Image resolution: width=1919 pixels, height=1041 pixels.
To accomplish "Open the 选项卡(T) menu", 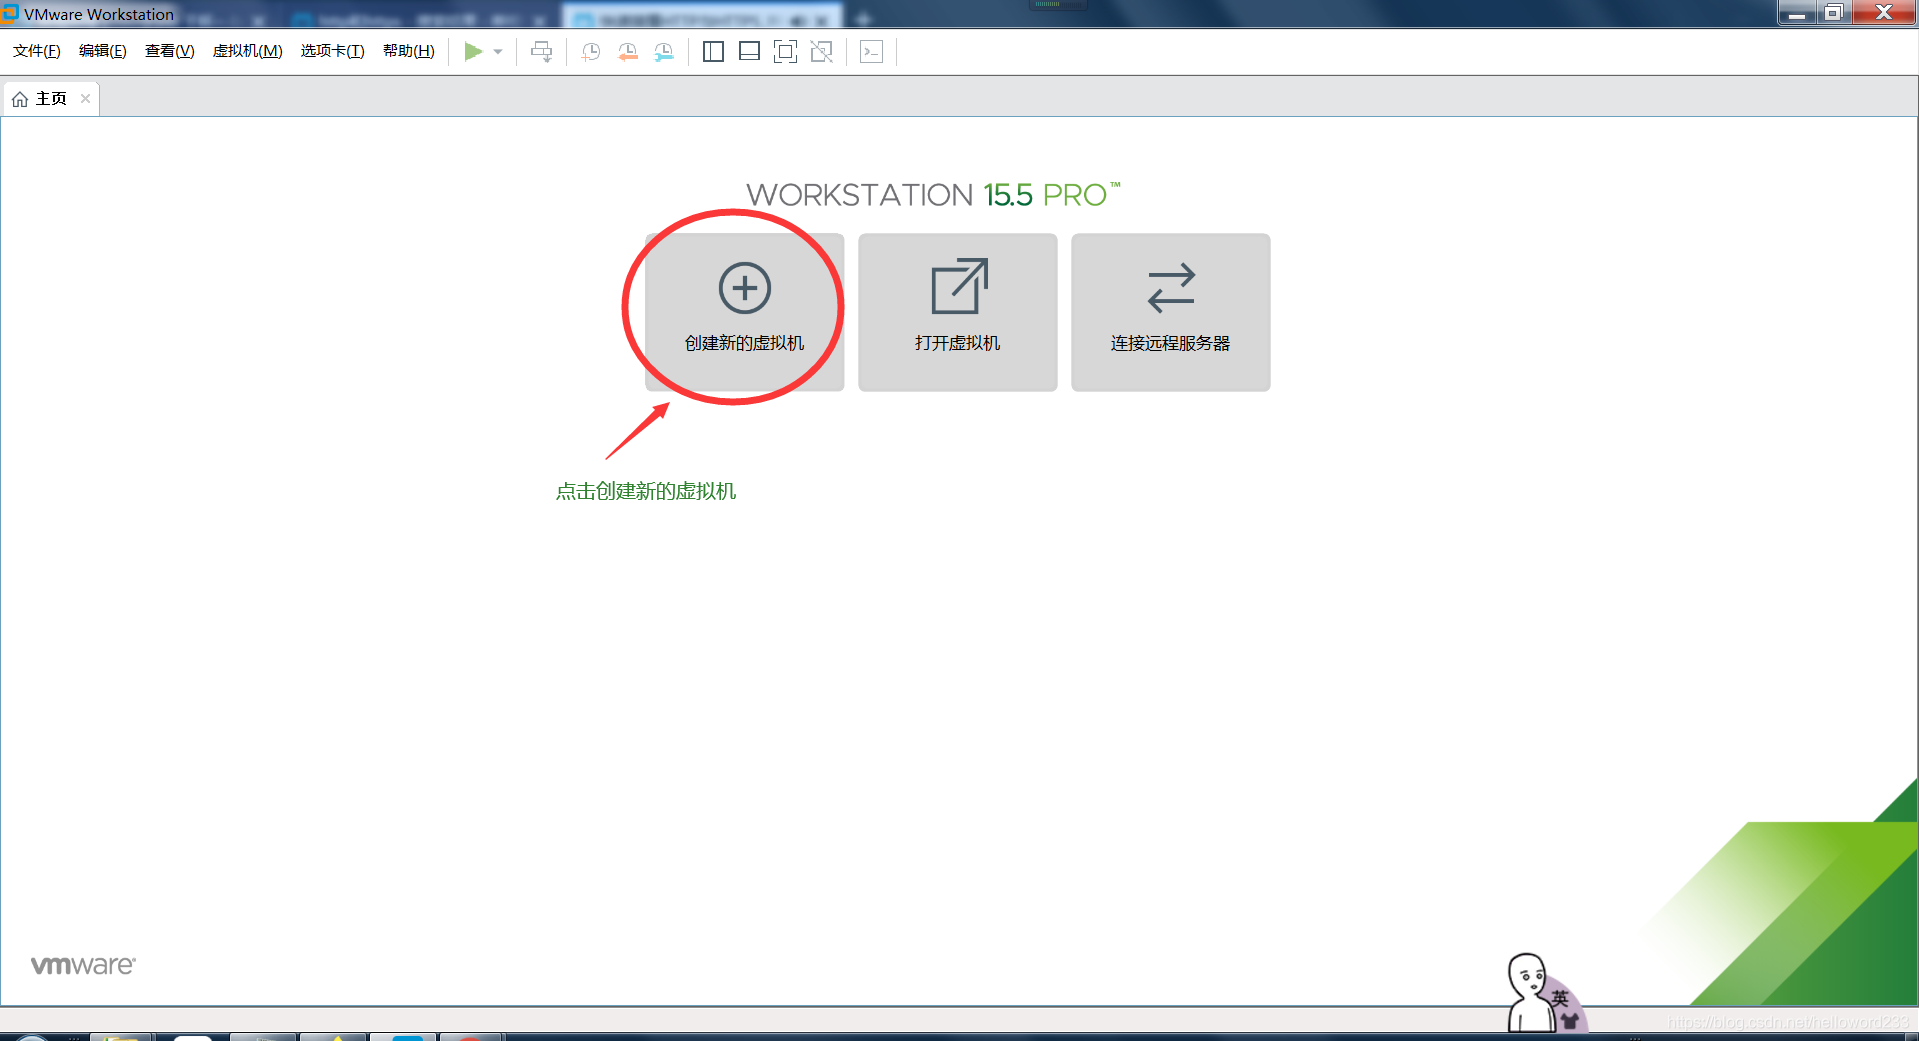I will pos(332,51).
